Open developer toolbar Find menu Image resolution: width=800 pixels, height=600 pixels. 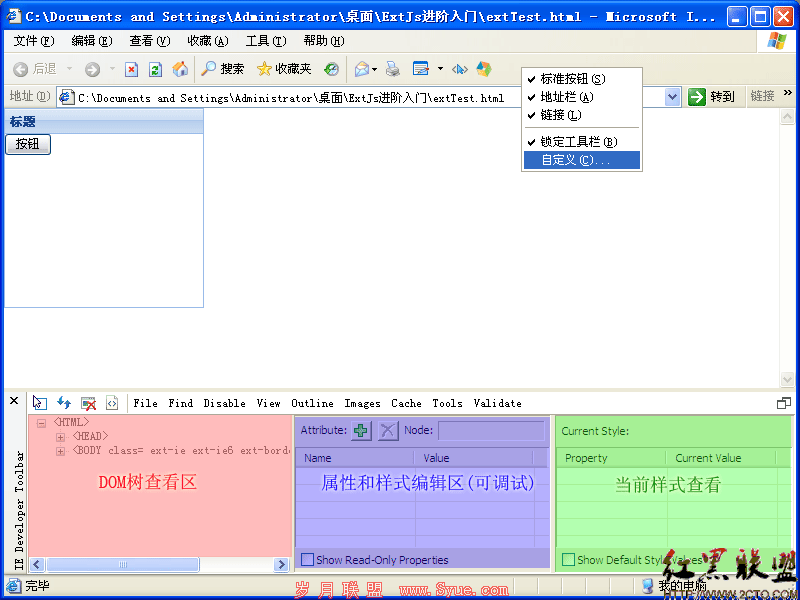point(181,403)
